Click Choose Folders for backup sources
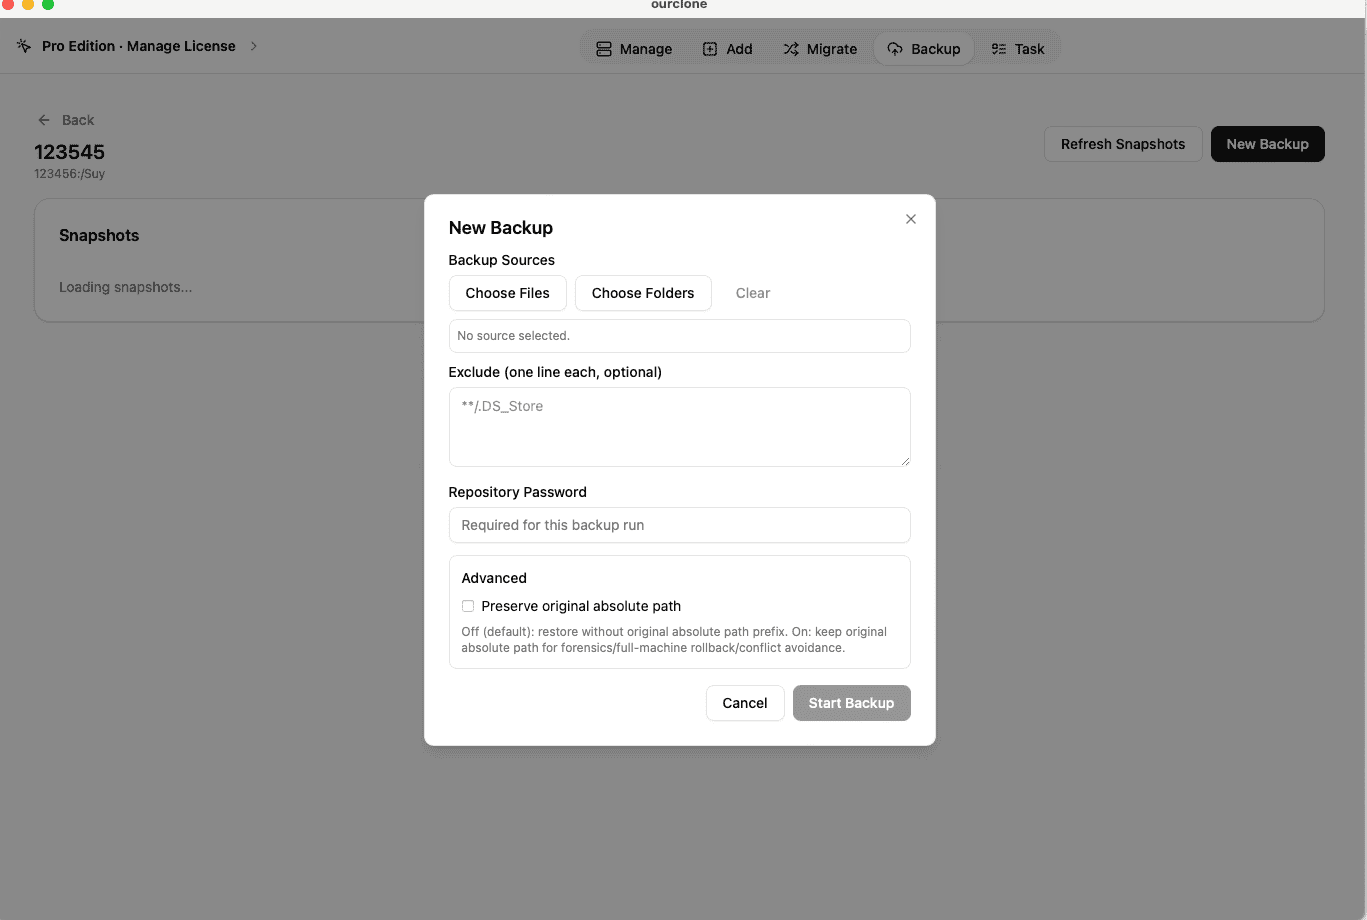Image resolution: width=1367 pixels, height=920 pixels. (x=643, y=293)
